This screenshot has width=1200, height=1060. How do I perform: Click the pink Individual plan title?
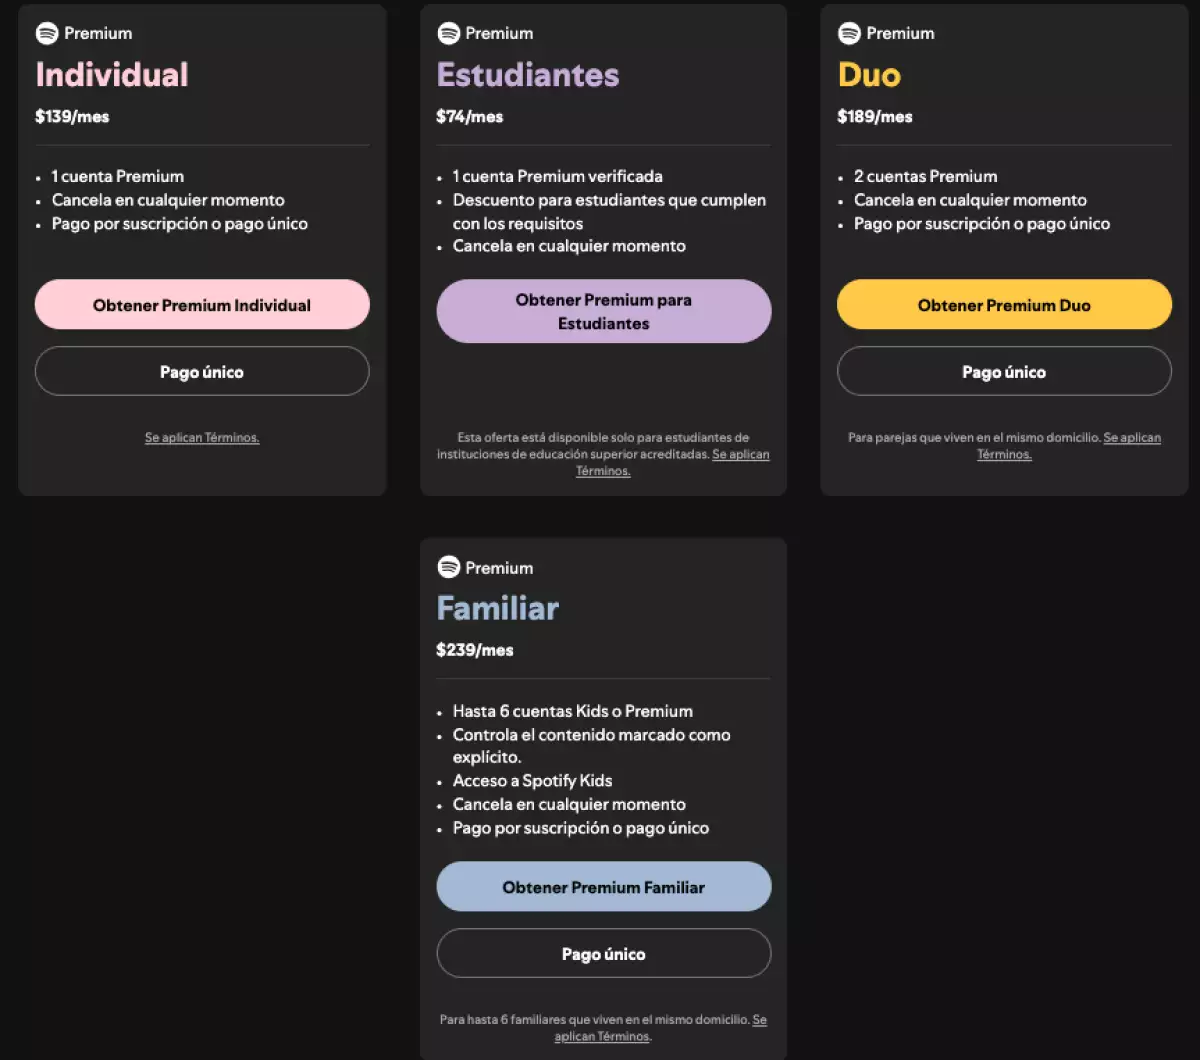pos(112,75)
